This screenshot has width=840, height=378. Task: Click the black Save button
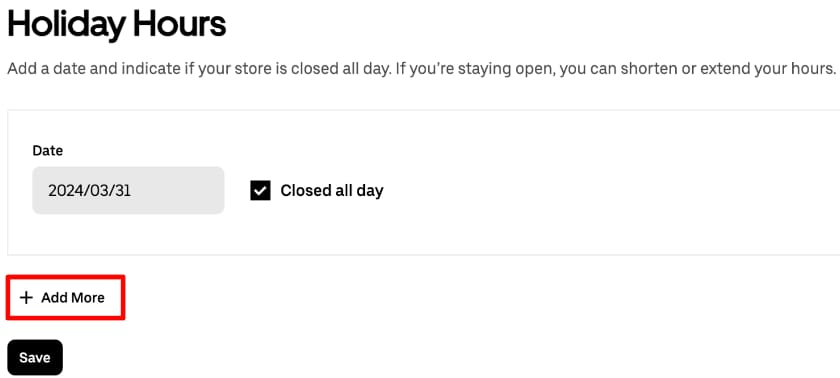click(35, 357)
